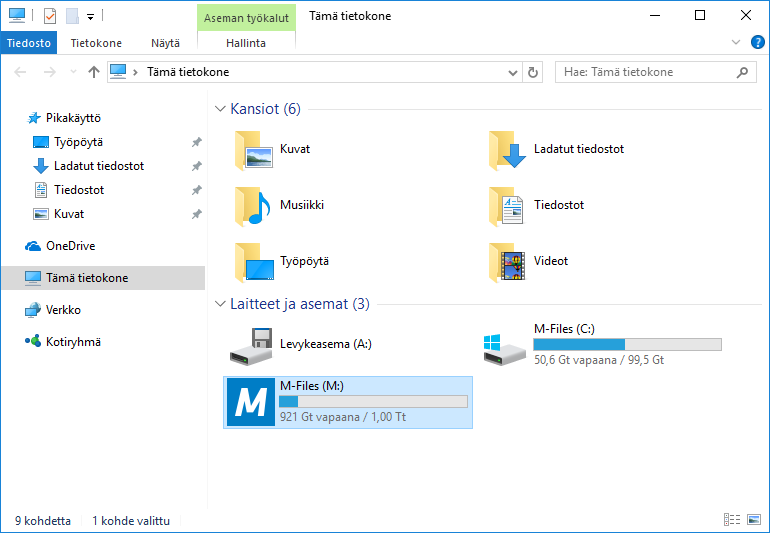Collapse the Kansiot (6) group
770x533 pixels.
220,108
